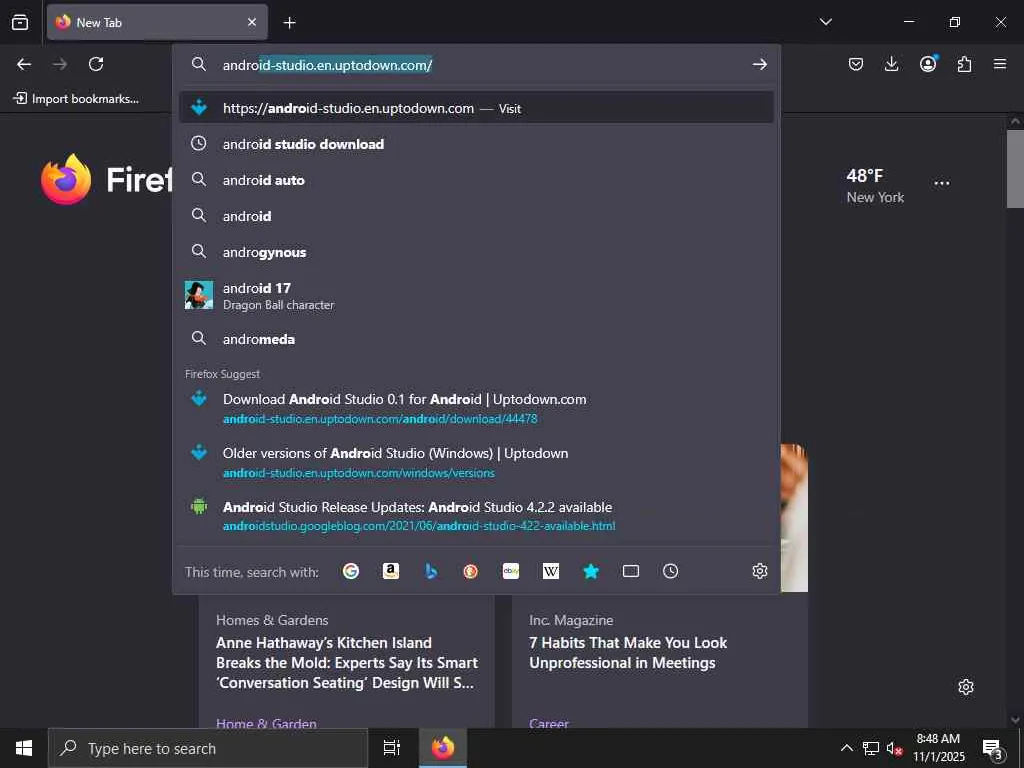This screenshot has height=768, width=1024.
Task: Reload the current page
Action: (96, 64)
